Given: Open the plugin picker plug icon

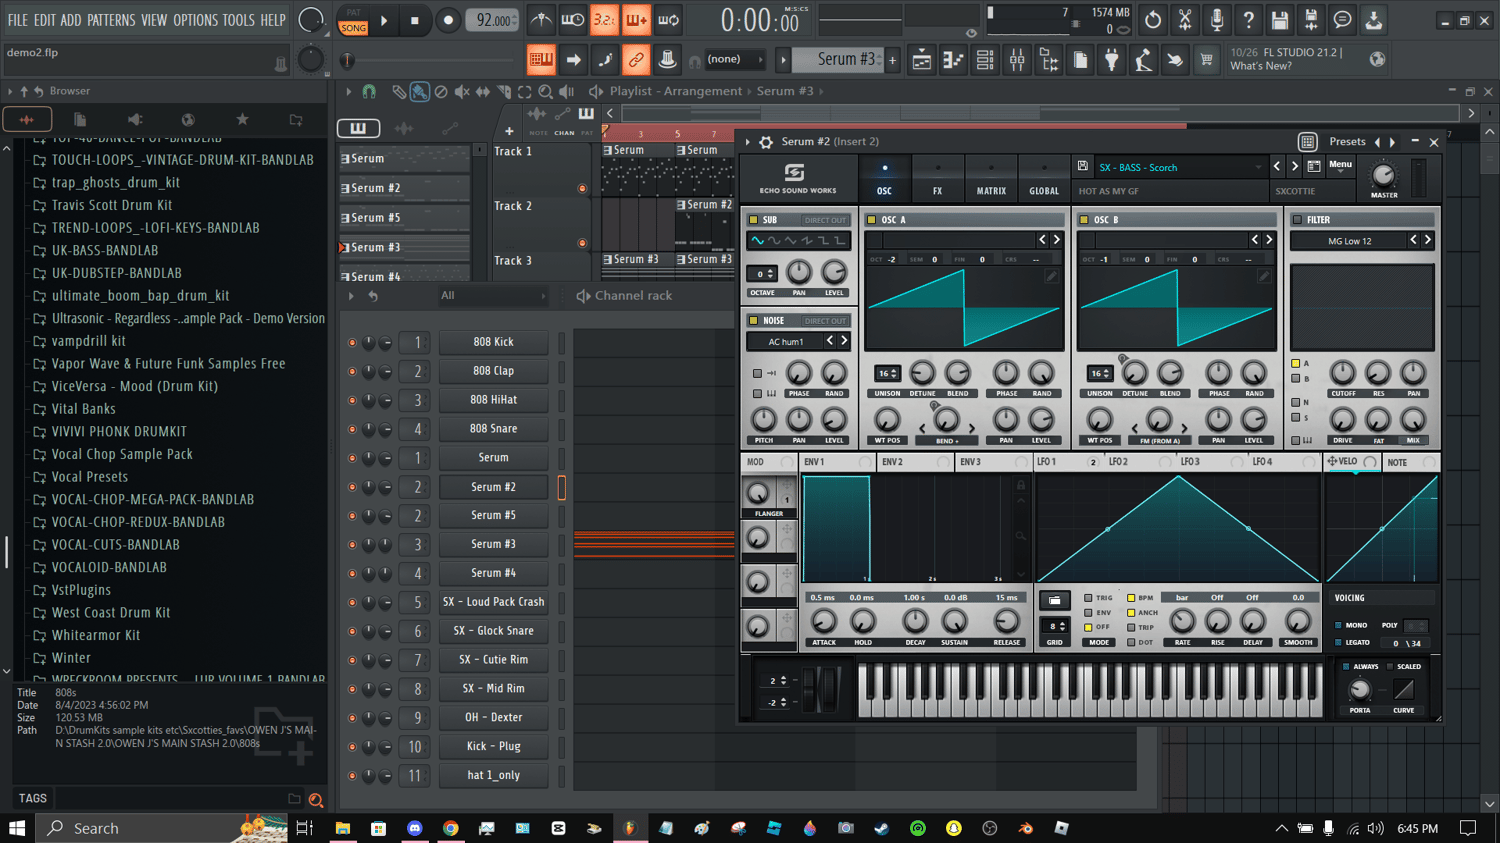Looking at the screenshot, I should [x=1111, y=61].
